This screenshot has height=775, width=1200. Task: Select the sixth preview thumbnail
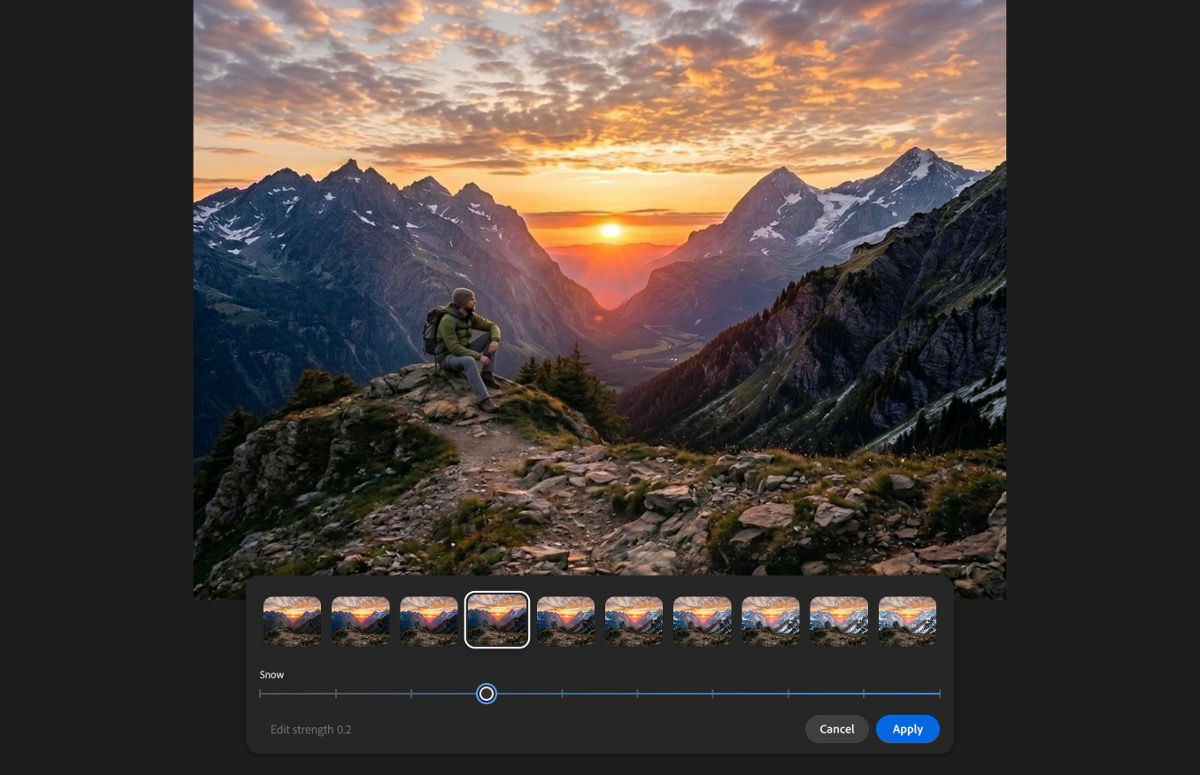point(635,620)
